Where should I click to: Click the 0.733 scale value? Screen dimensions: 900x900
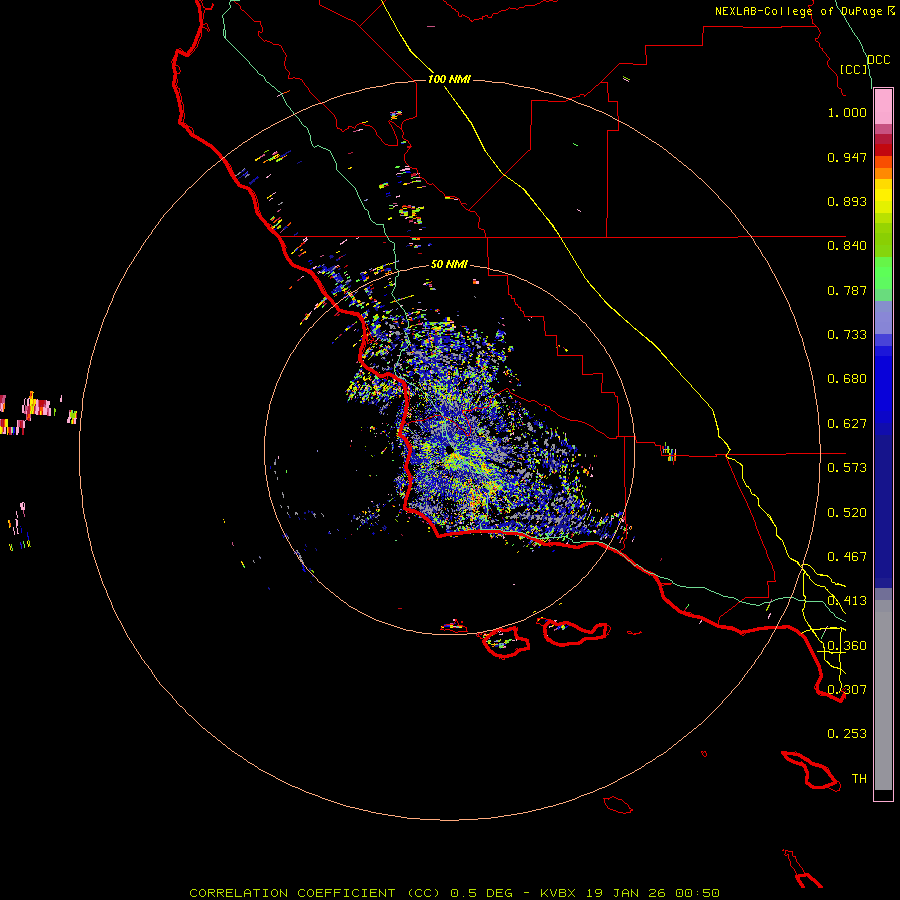point(847,335)
